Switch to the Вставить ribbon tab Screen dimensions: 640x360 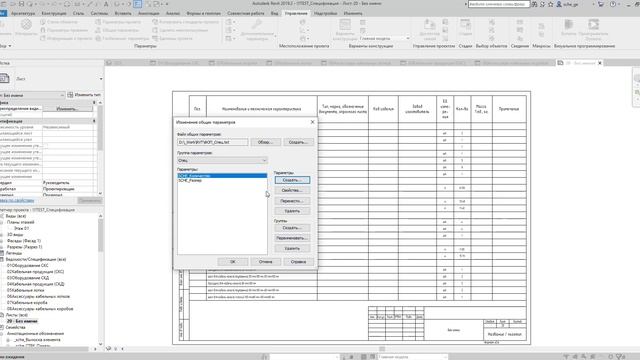click(x=123, y=13)
